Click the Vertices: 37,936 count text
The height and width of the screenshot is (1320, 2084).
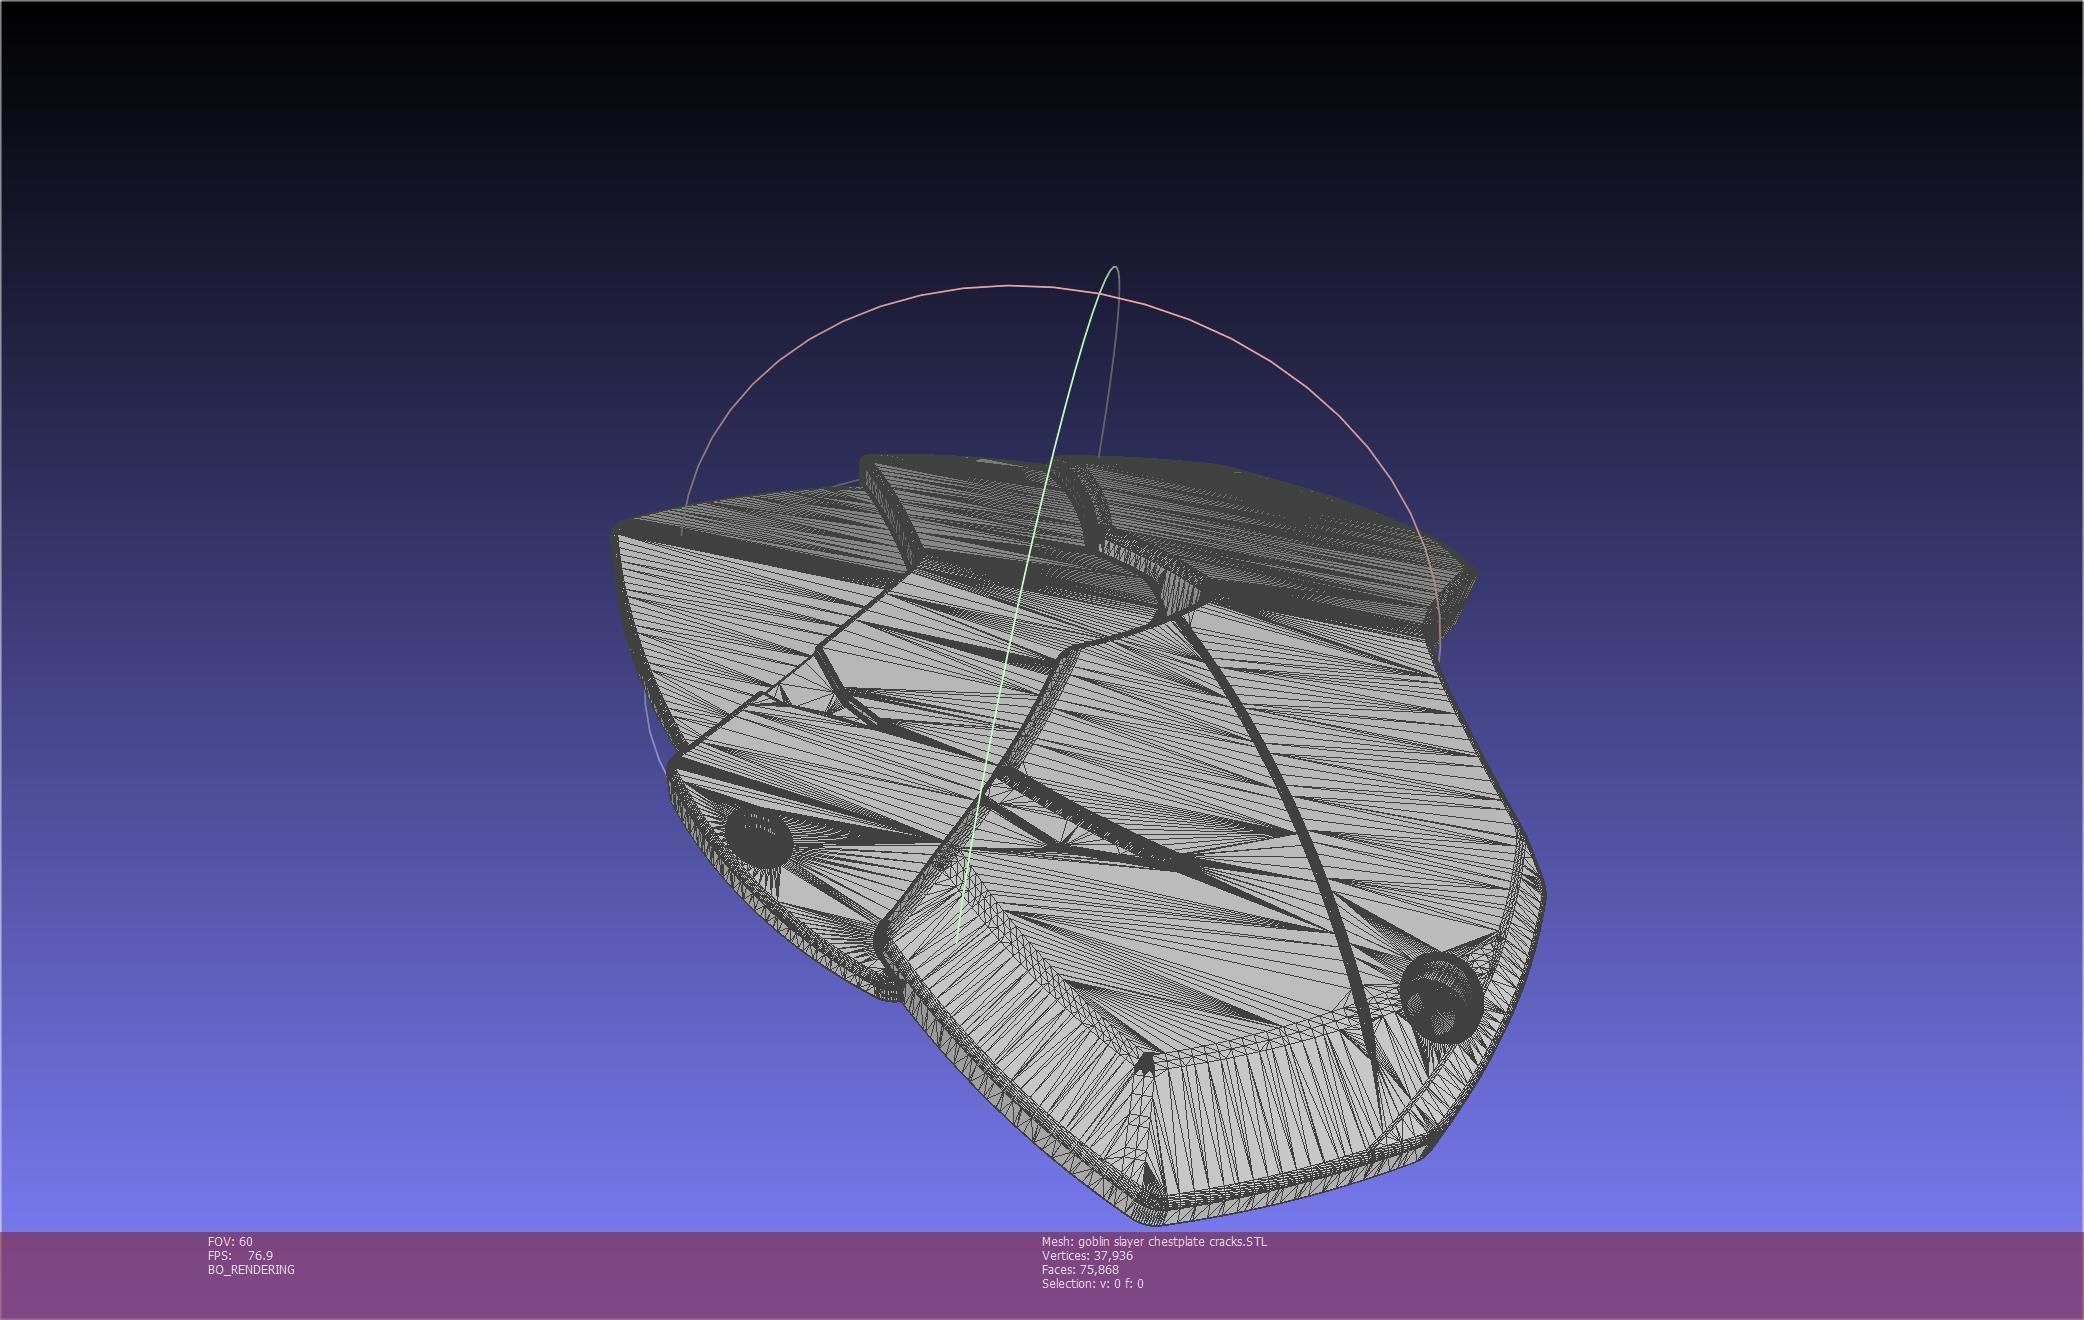pos(1087,1255)
